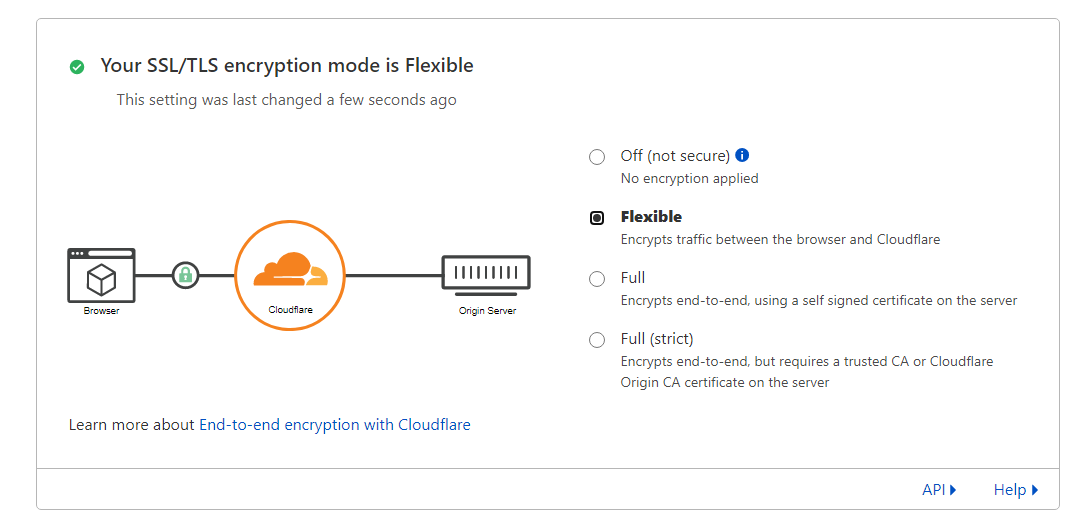Open End-to-end encryption with Cloudflare link
Screen dimensions: 1081x522
(334, 425)
